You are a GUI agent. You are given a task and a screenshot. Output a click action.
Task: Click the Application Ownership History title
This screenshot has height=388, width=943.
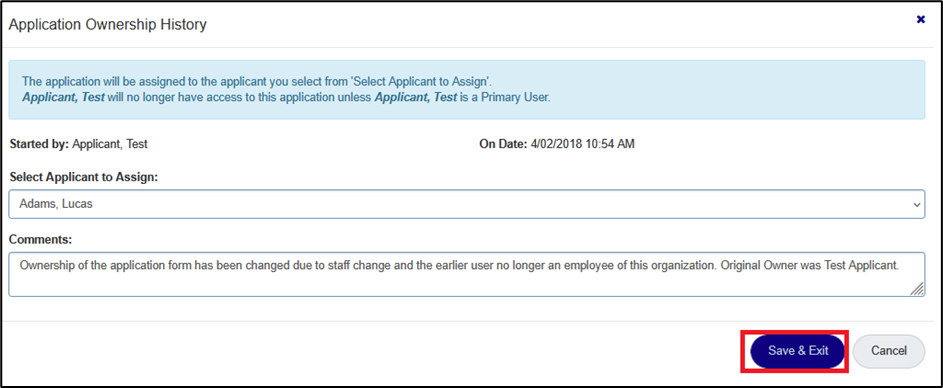point(108,25)
